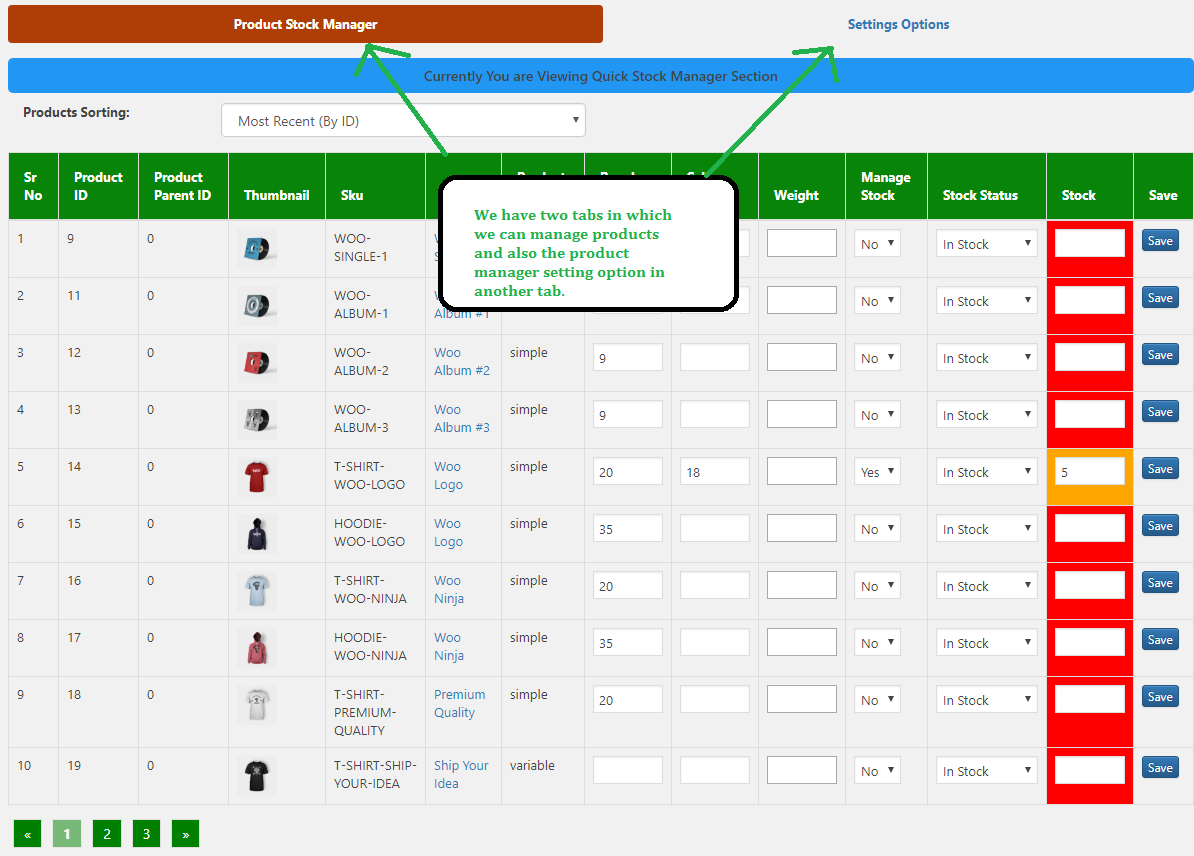
Task: Go to page 2 of products
Action: [x=106, y=833]
